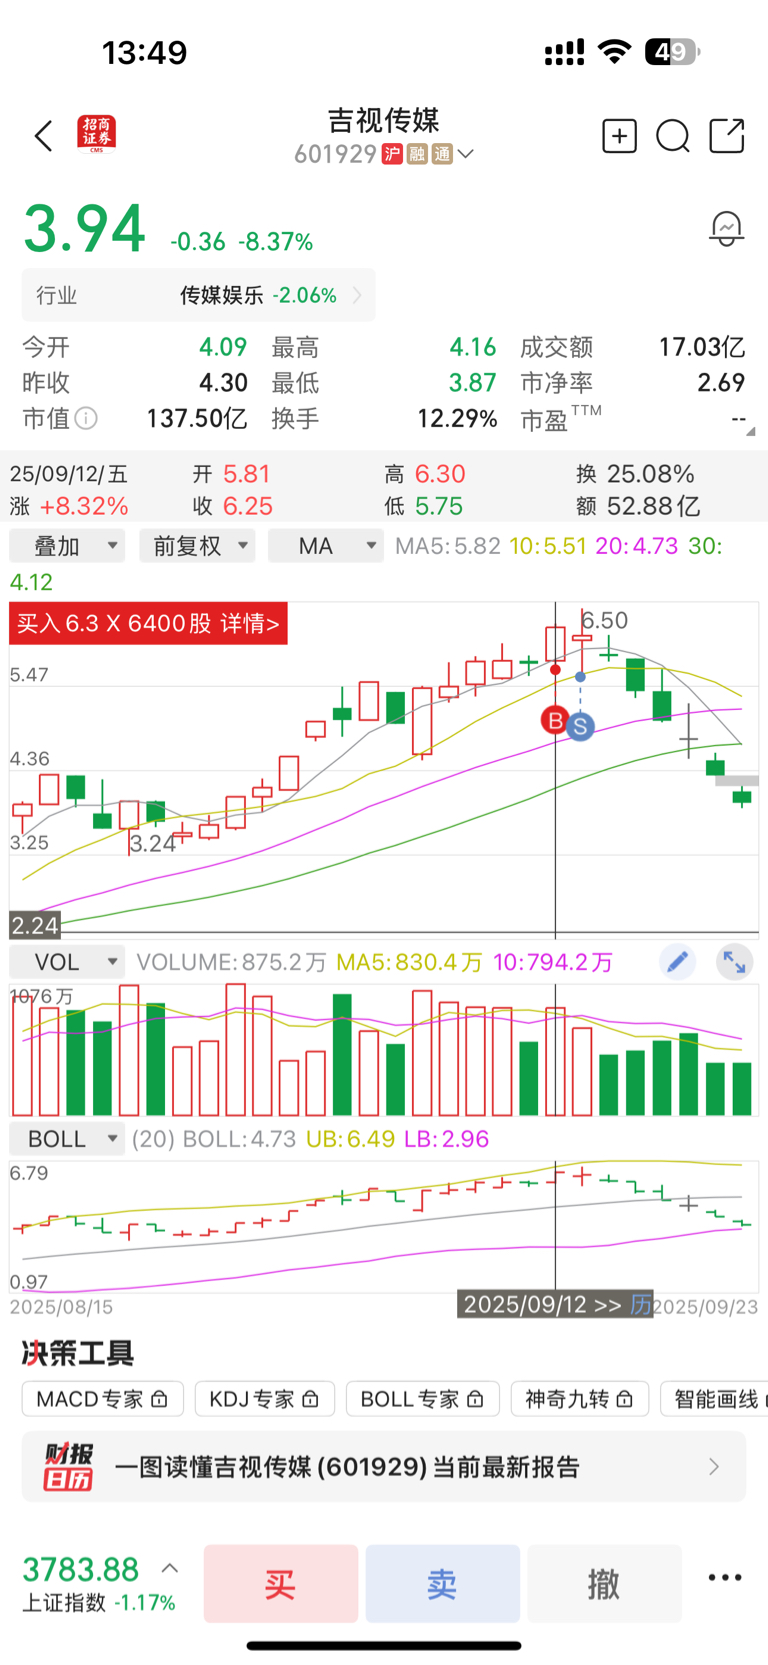Viewport: 768px width, 1665px height.
Task: Tap the 撤 cancel order button
Action: click(x=604, y=1583)
